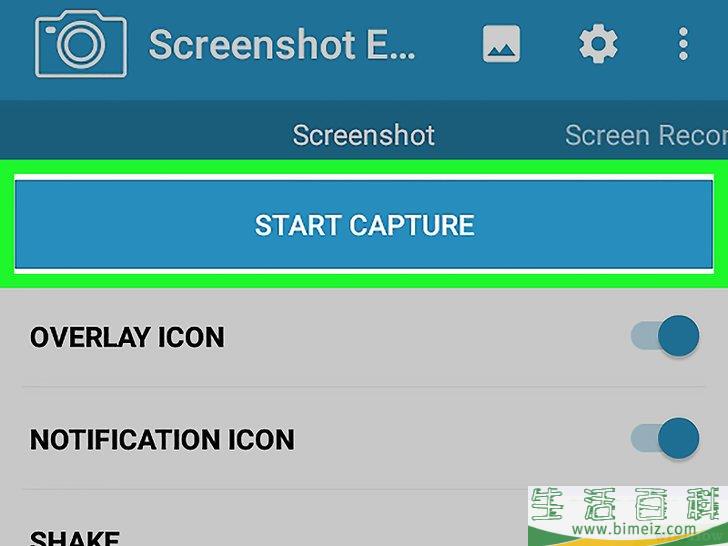This screenshot has height=546, width=728.
Task: Tap the camera logo icon in the header
Action: click(x=81, y=44)
